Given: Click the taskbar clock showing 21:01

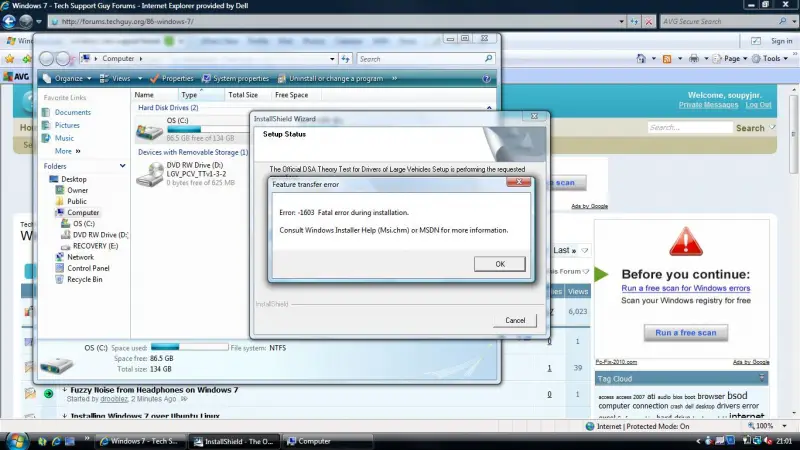Looking at the screenshot, I should pos(784,441).
